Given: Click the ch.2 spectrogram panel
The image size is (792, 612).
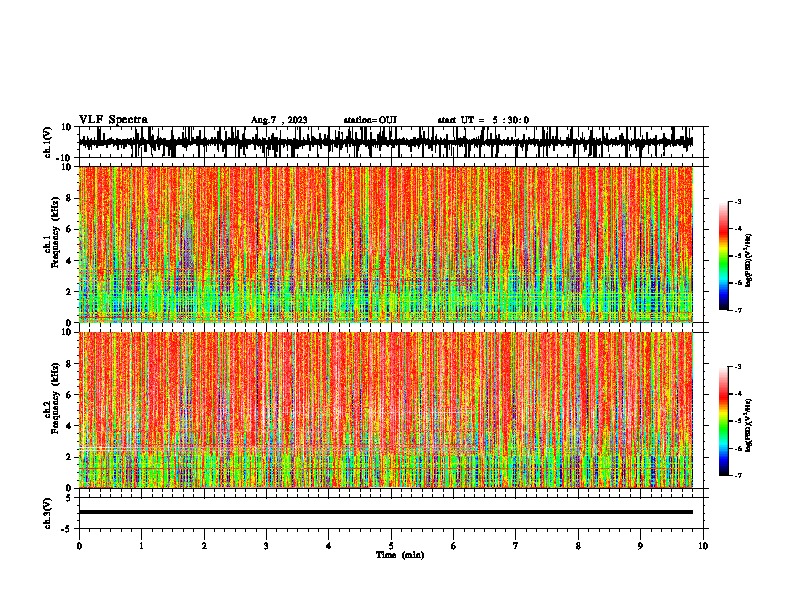Looking at the screenshot, I should tap(386, 410).
